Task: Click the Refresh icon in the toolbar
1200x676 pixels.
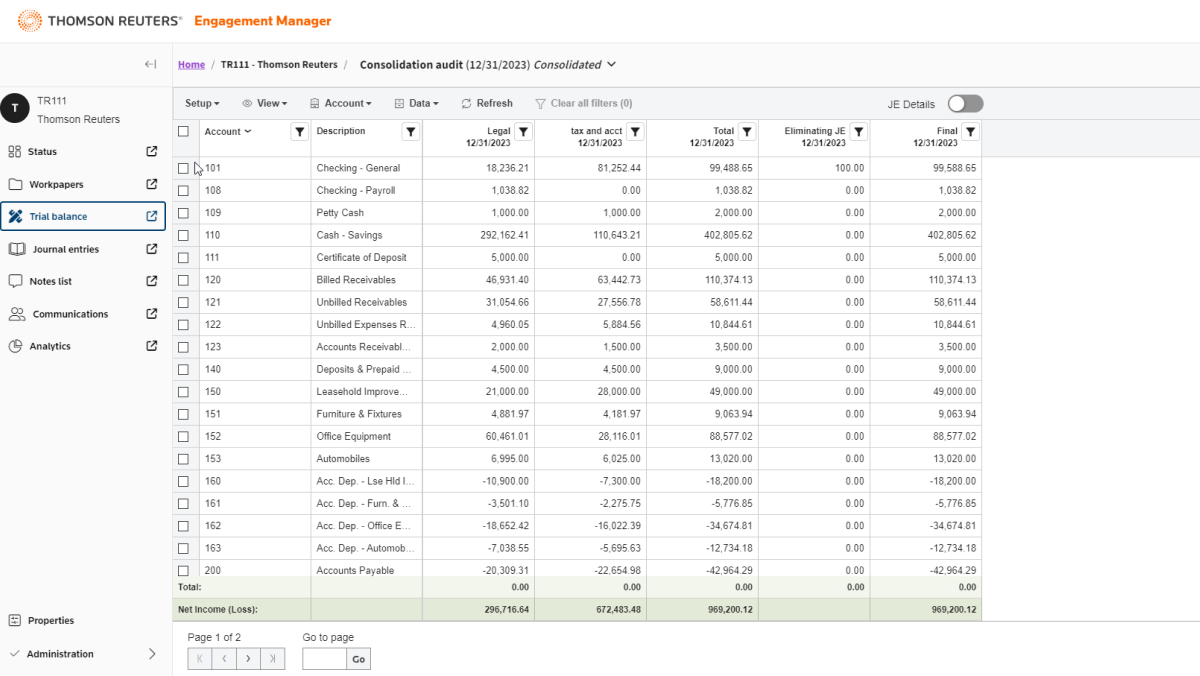Action: (487, 103)
